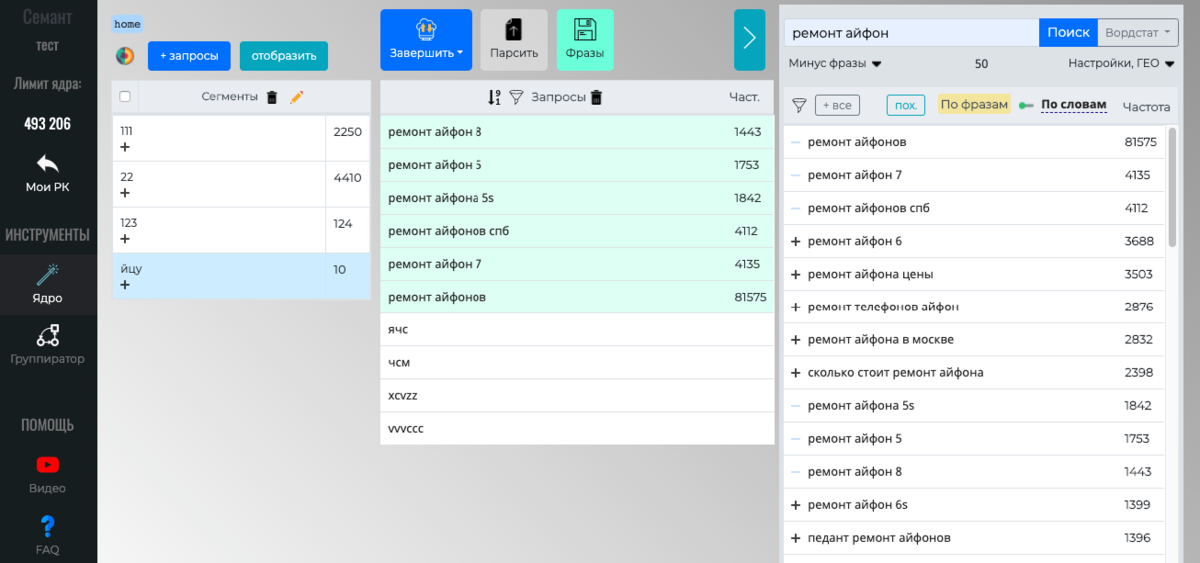1200x563 pixels.
Task: Click the colorful round icon under home
Action: (x=125, y=56)
